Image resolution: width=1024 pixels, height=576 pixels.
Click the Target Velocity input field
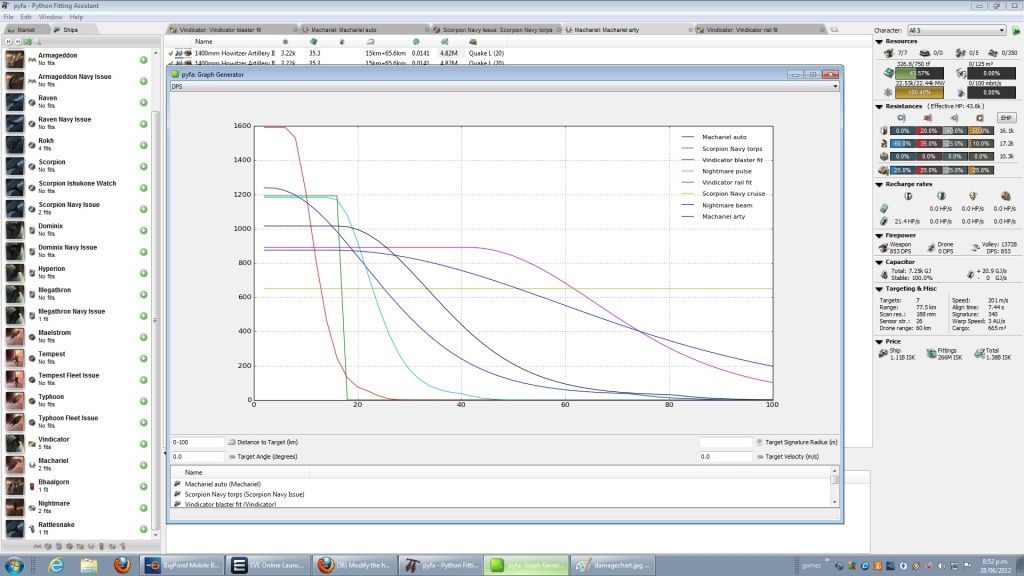pyautogui.click(x=725, y=456)
